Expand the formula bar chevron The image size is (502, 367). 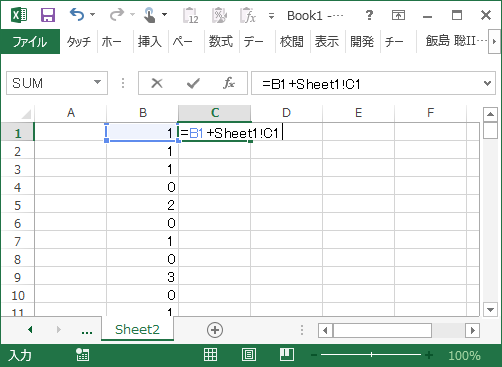tap(487, 83)
